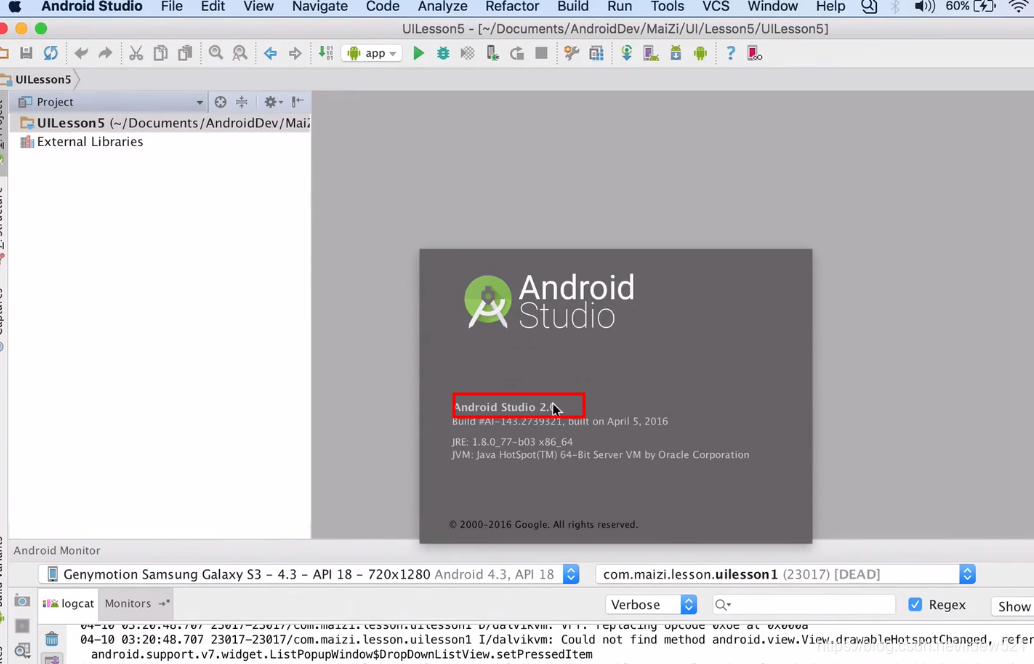The width and height of the screenshot is (1034, 664).
Task: Open Genymotion device selector dropdown
Action: point(309,574)
